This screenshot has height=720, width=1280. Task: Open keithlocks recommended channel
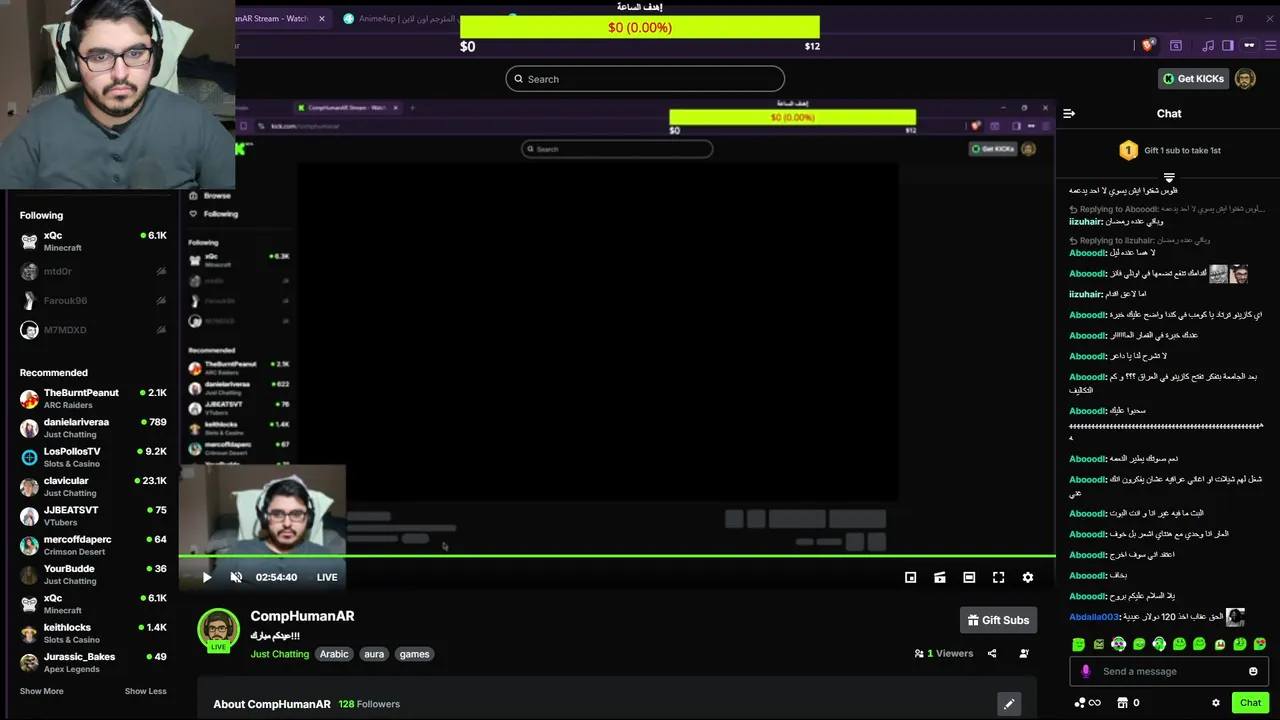tap(93, 633)
